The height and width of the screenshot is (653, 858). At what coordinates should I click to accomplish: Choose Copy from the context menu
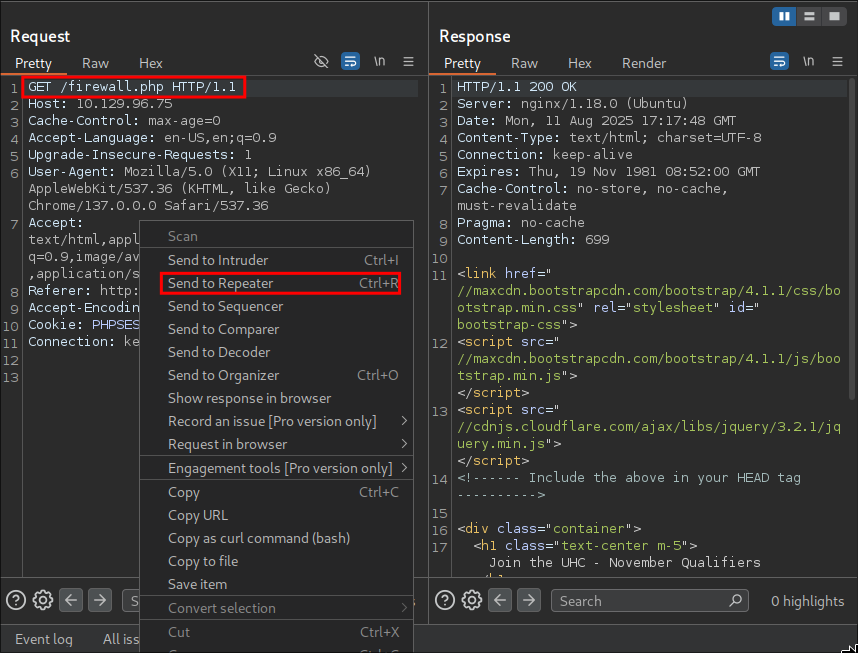[276, 492]
